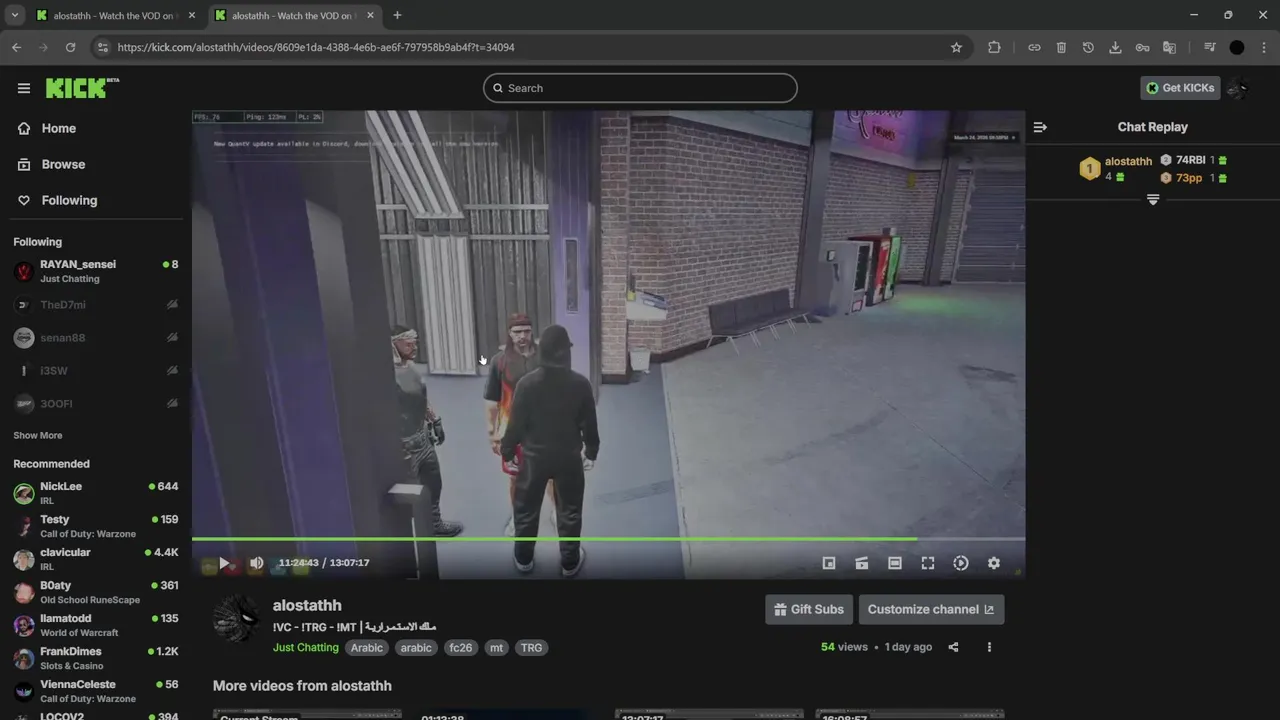Expand the chat leaderboard arrow

(x=1153, y=200)
